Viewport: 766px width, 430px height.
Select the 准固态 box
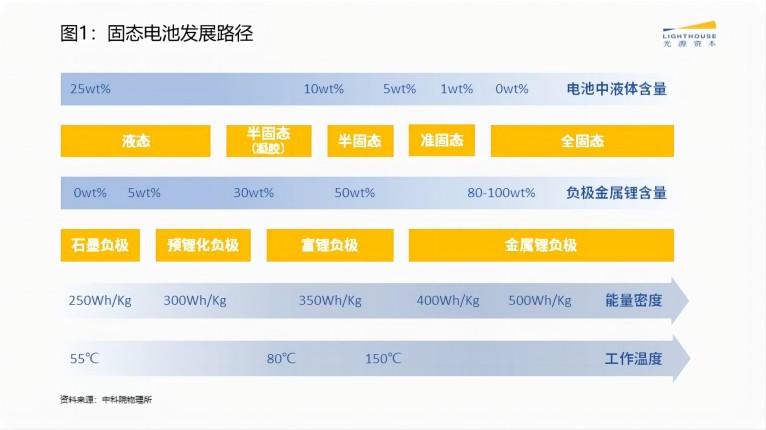click(x=442, y=140)
